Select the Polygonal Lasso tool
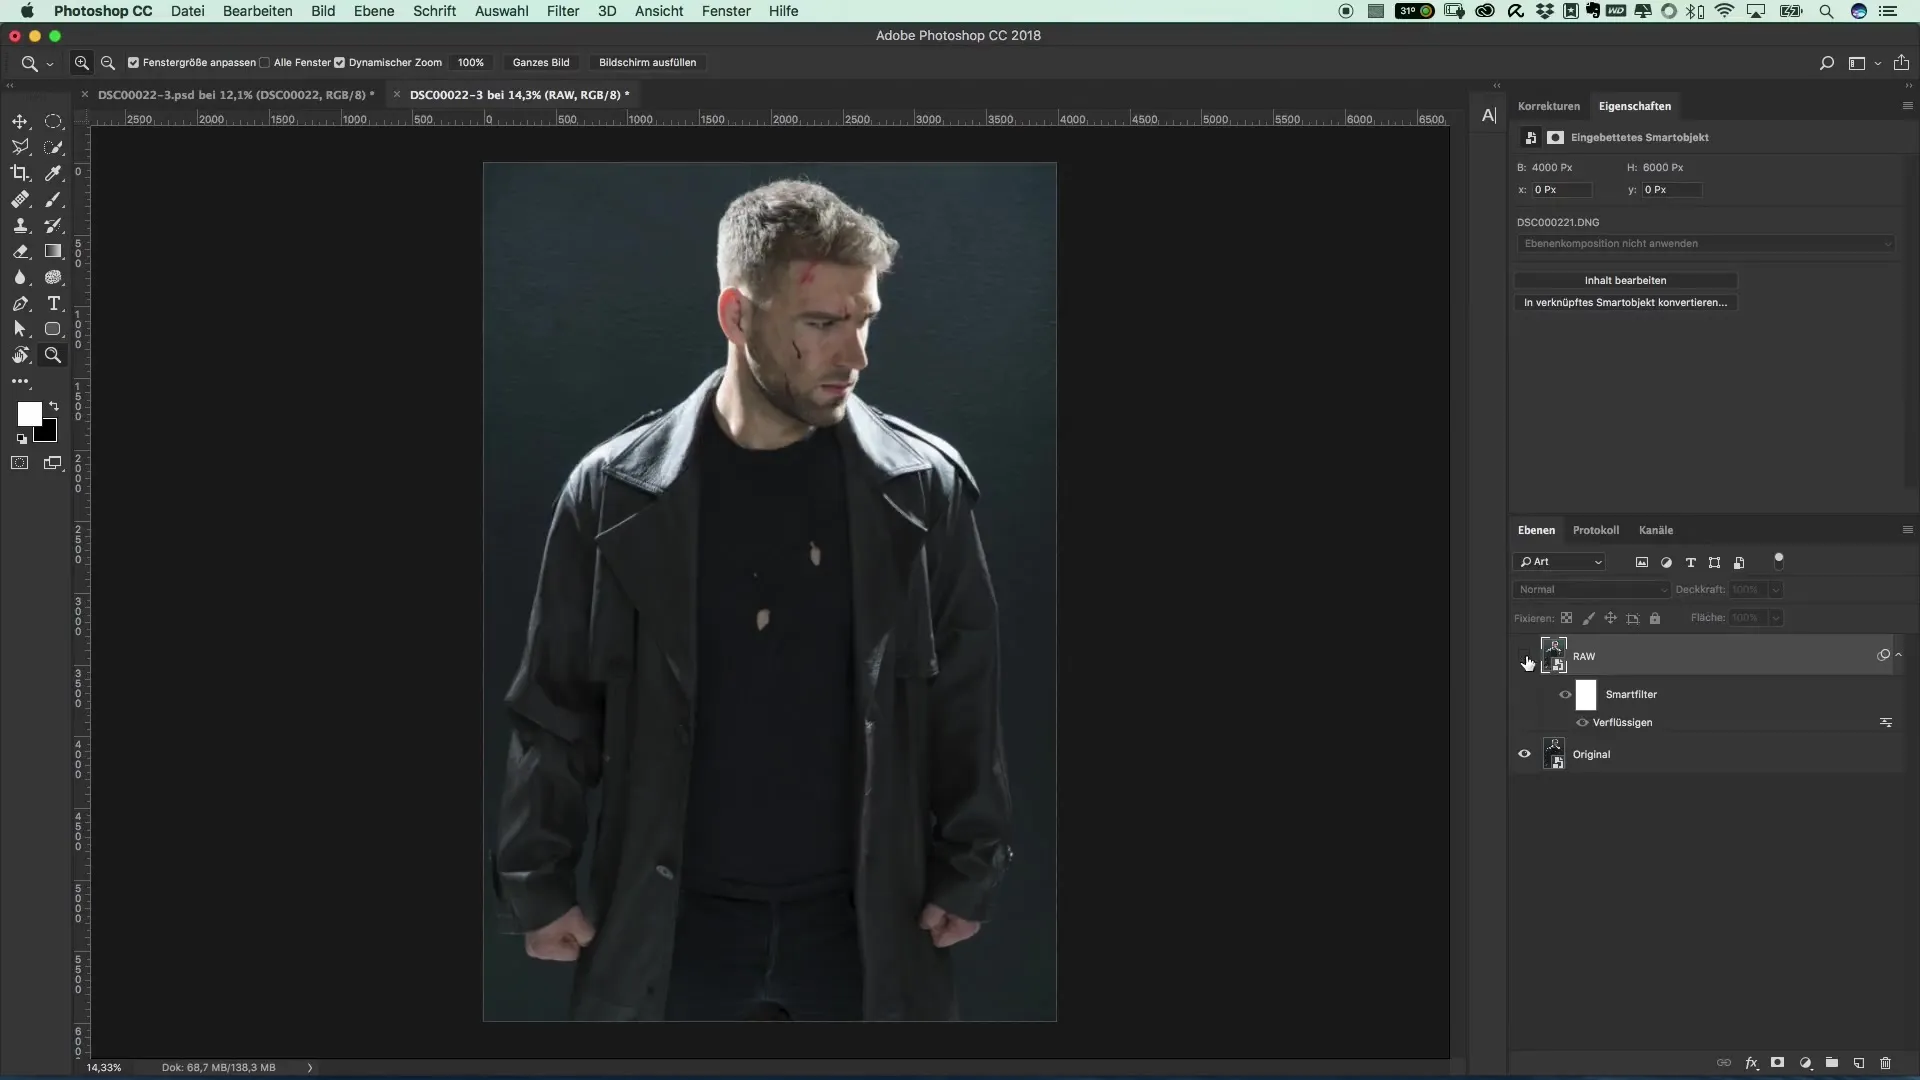Image resolution: width=1920 pixels, height=1080 pixels. tap(20, 147)
